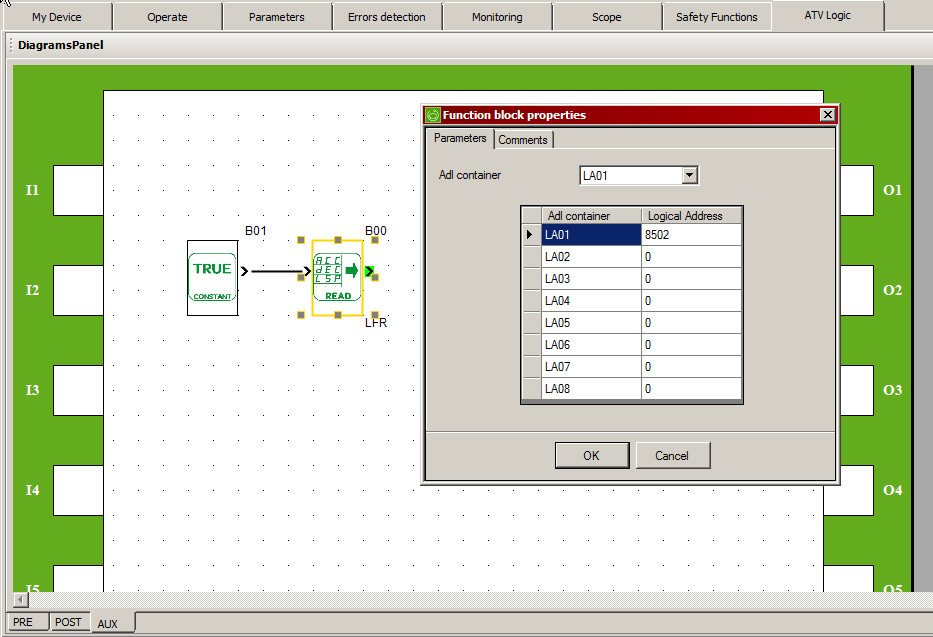Click the Function block properties title icon
Viewport: 933px width, 637px height.
coord(433,115)
